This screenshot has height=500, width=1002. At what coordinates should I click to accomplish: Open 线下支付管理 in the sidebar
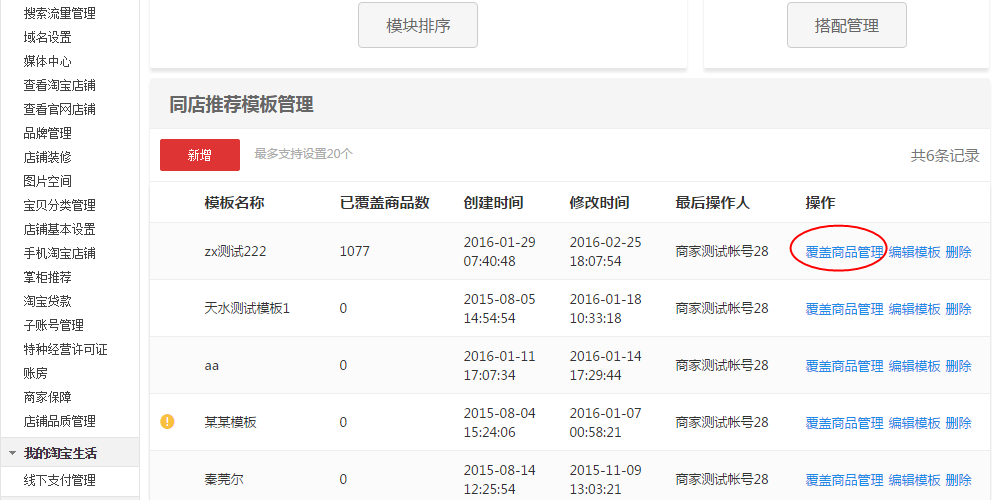point(59,480)
